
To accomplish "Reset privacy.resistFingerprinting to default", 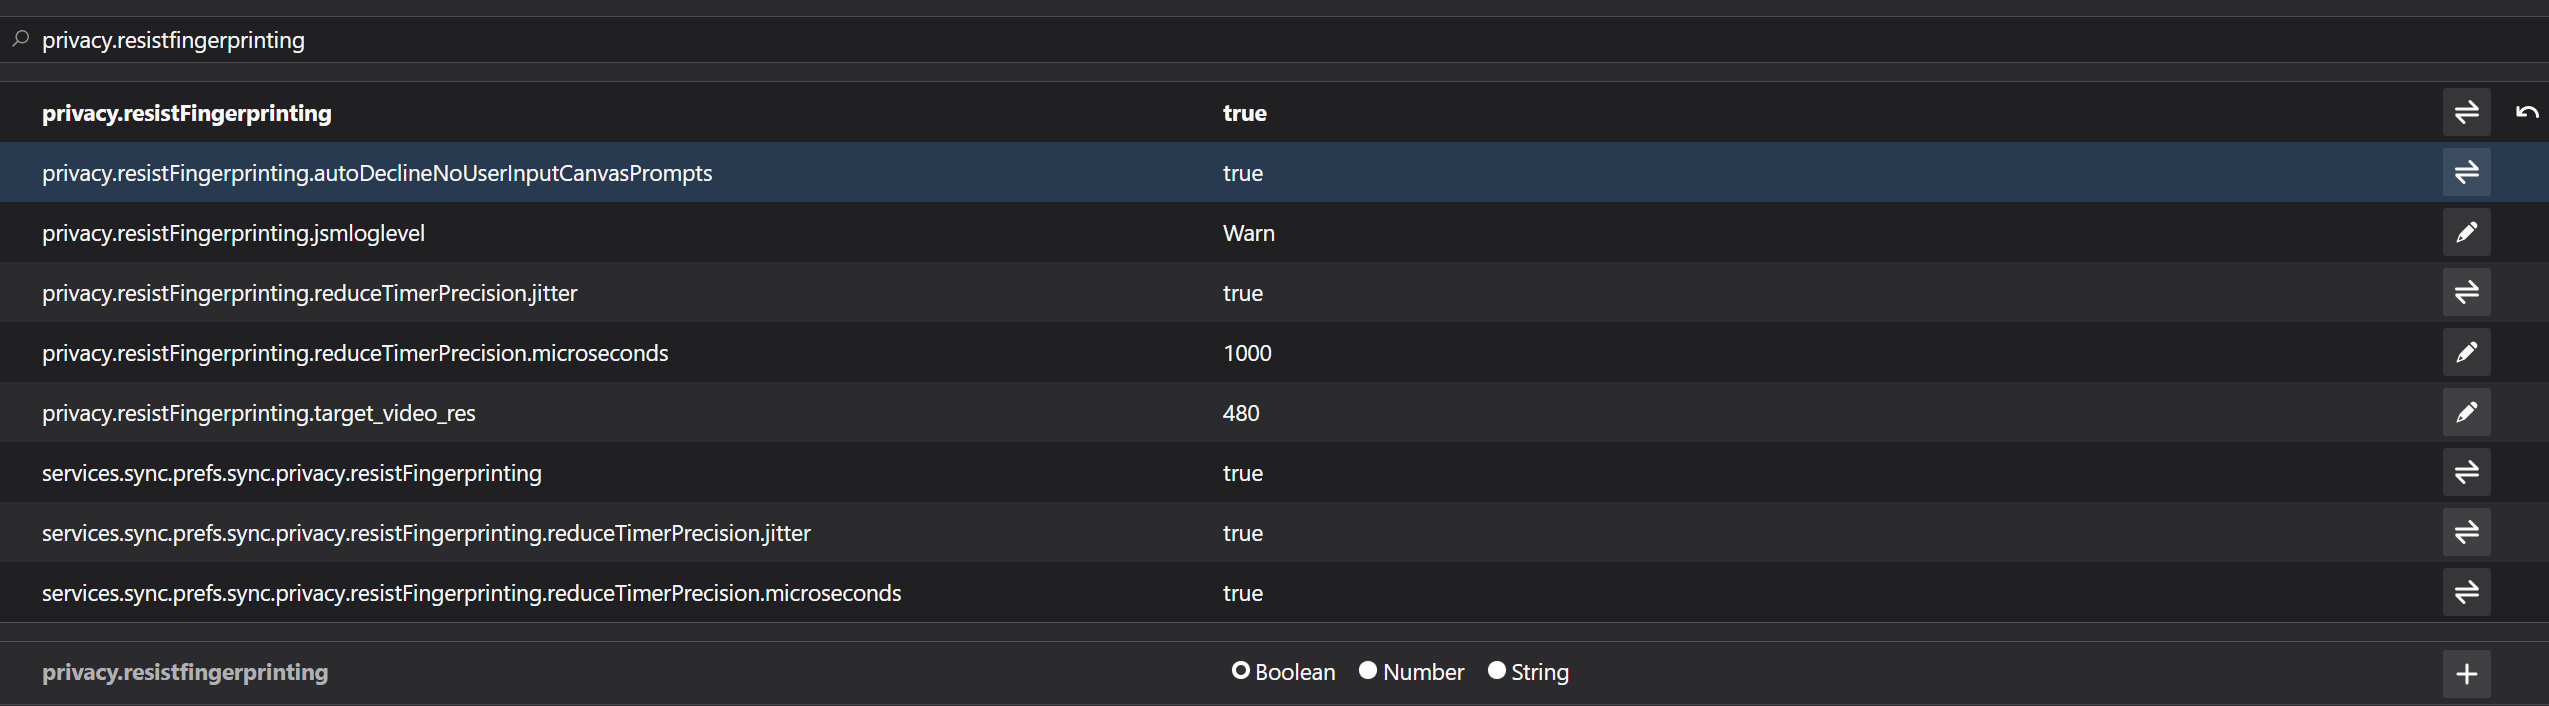I will point(2526,112).
